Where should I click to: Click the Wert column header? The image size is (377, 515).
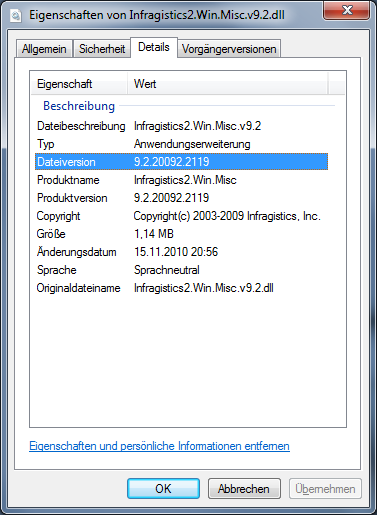(228, 84)
